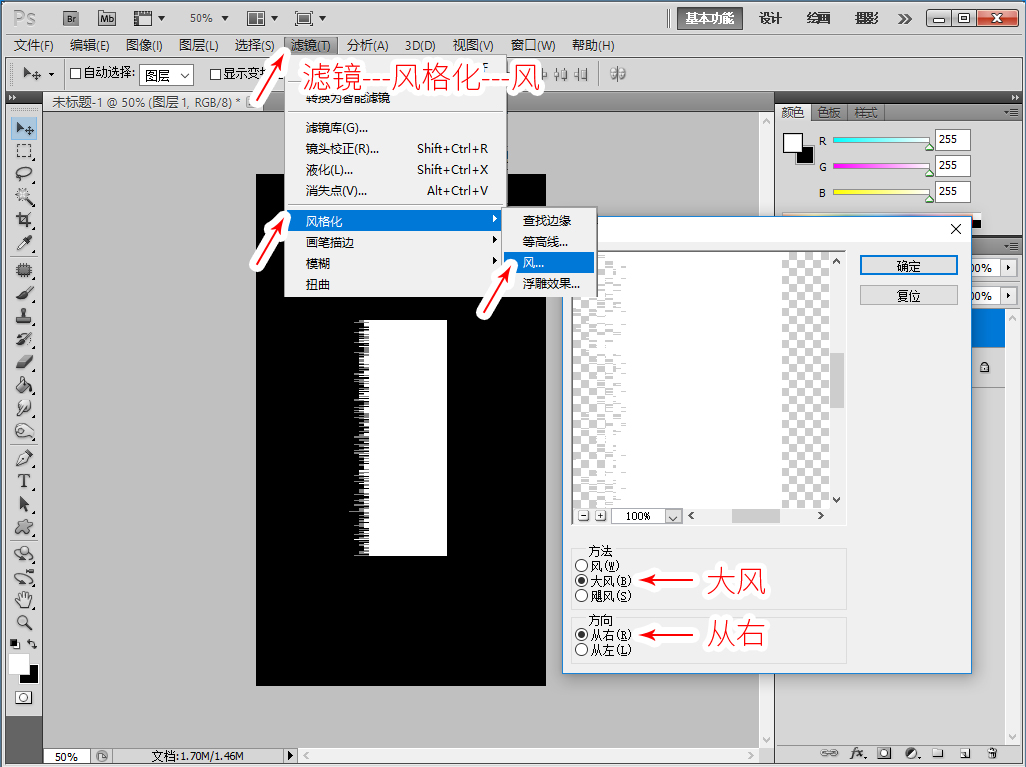Swap foreground and background colors
Viewport: 1026px width, 767px height.
[32, 644]
